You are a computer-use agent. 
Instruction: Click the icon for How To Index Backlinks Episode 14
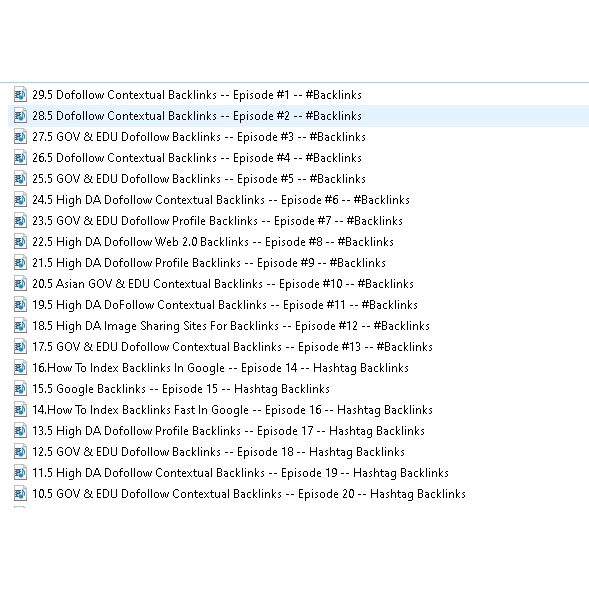point(20,368)
